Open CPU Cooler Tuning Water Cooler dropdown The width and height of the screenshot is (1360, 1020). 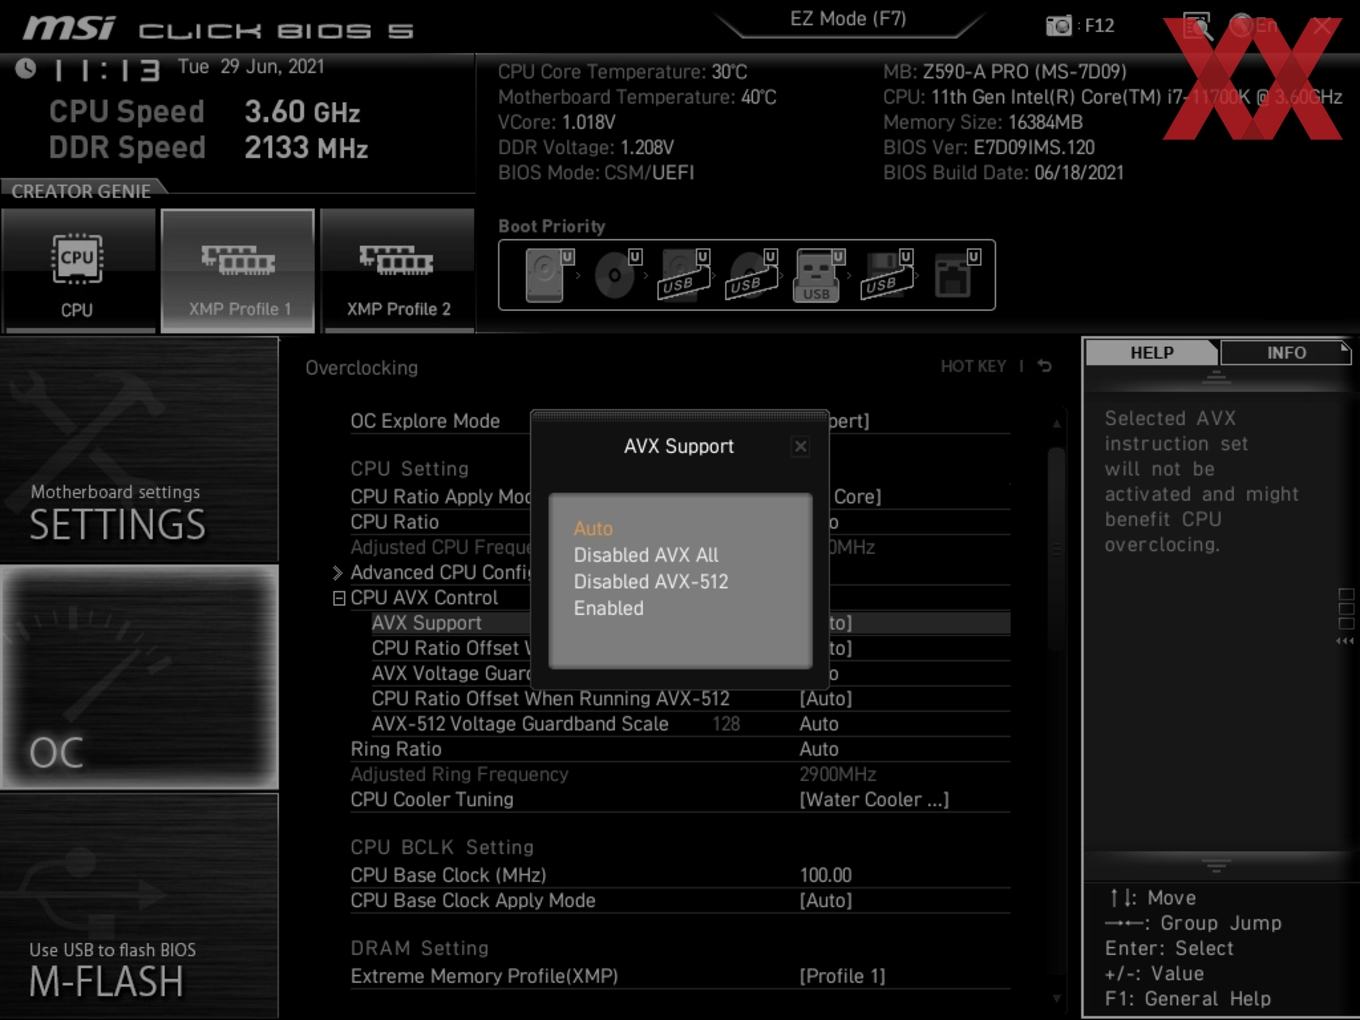[x=874, y=799]
